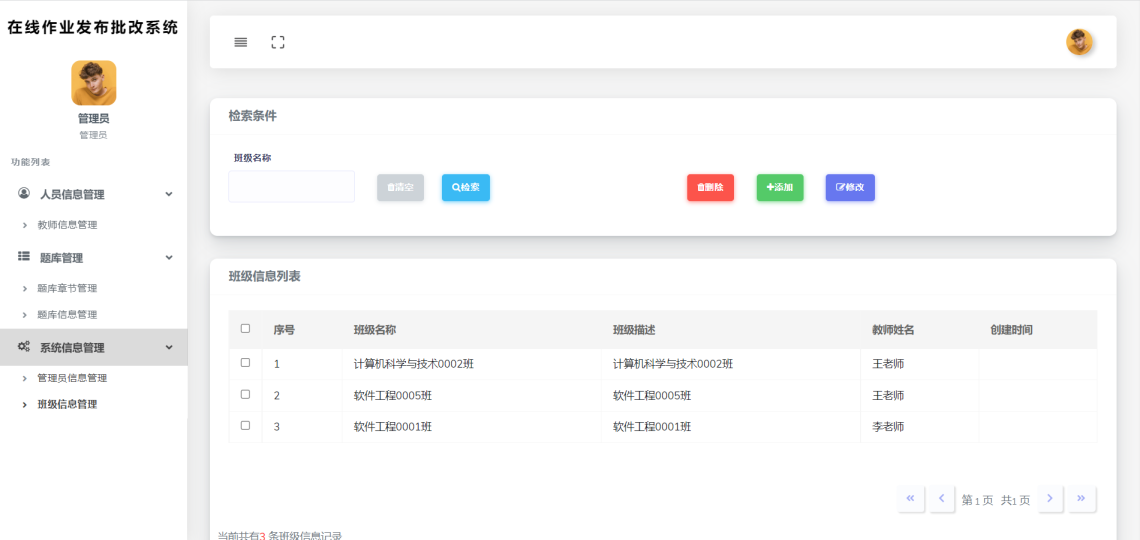Toggle the sidebar hamburger menu icon
The height and width of the screenshot is (540, 1140).
coord(241,42)
